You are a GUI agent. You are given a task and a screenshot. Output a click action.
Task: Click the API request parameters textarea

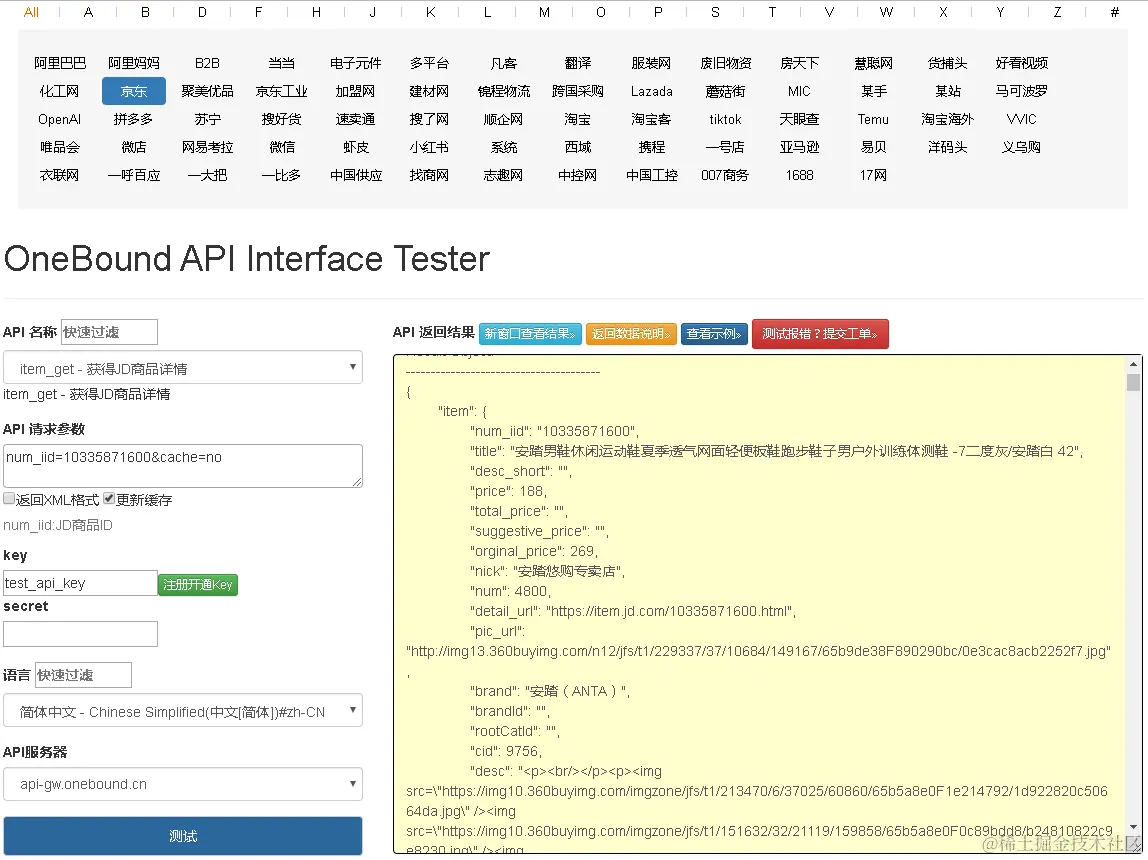point(183,465)
